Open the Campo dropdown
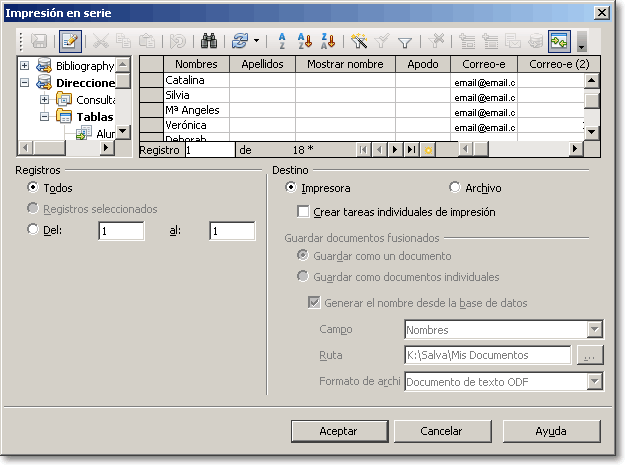Image resolution: width=625 pixels, height=465 pixels. (x=594, y=330)
